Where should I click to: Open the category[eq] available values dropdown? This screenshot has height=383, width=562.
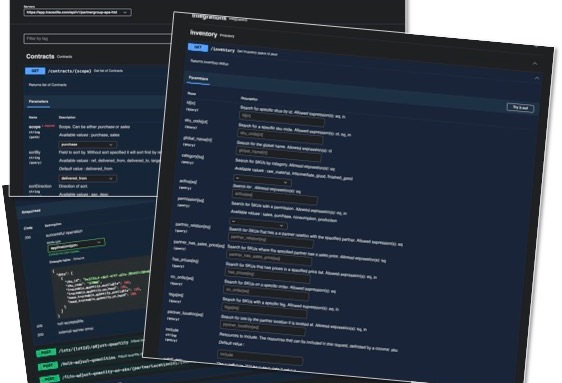[x=262, y=180]
